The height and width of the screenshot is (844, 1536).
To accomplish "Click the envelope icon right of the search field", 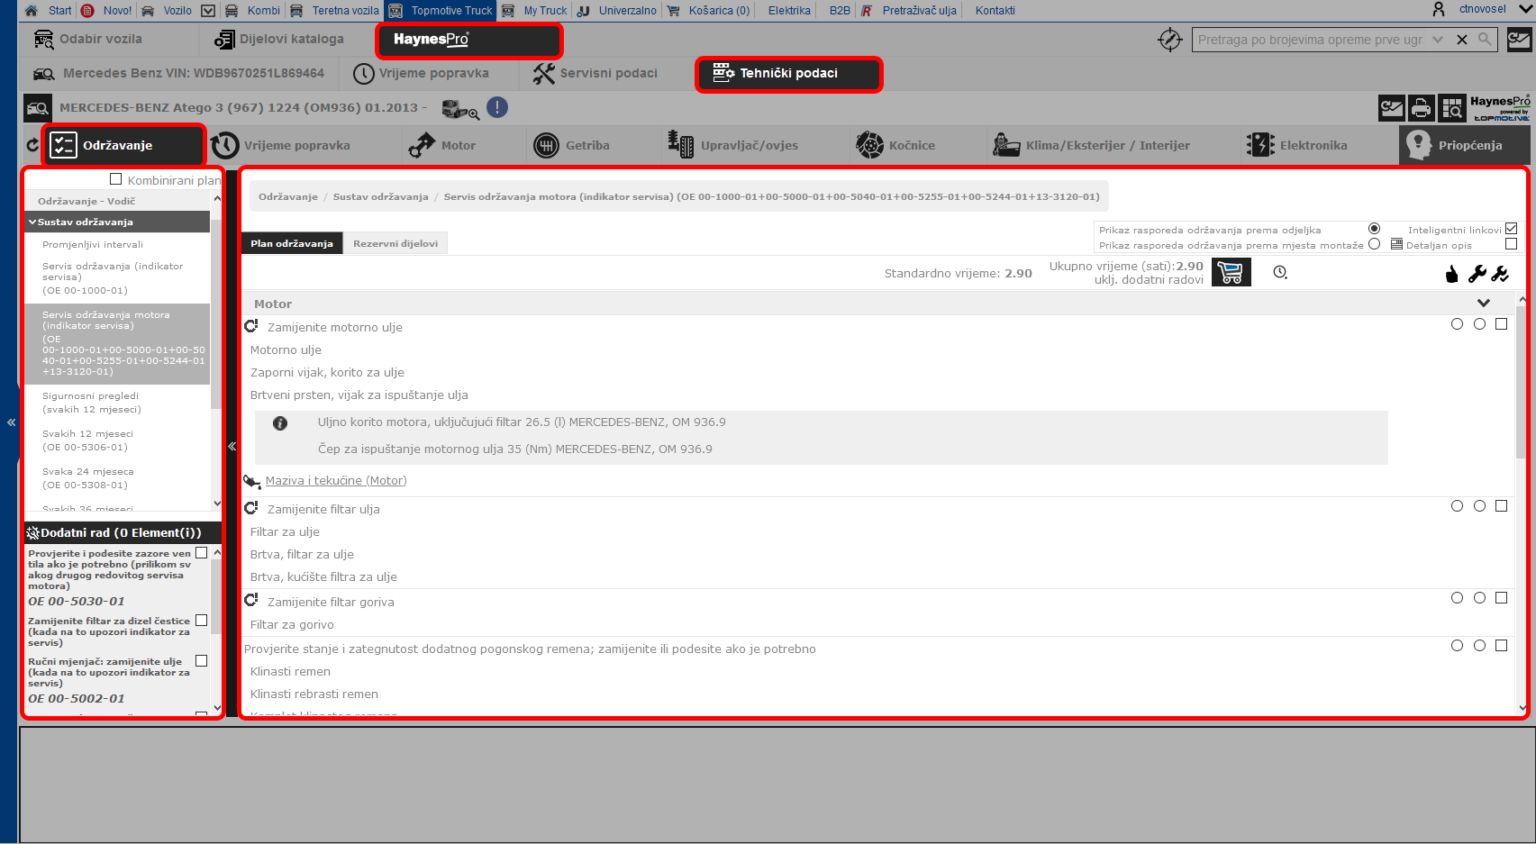I will coord(1519,39).
